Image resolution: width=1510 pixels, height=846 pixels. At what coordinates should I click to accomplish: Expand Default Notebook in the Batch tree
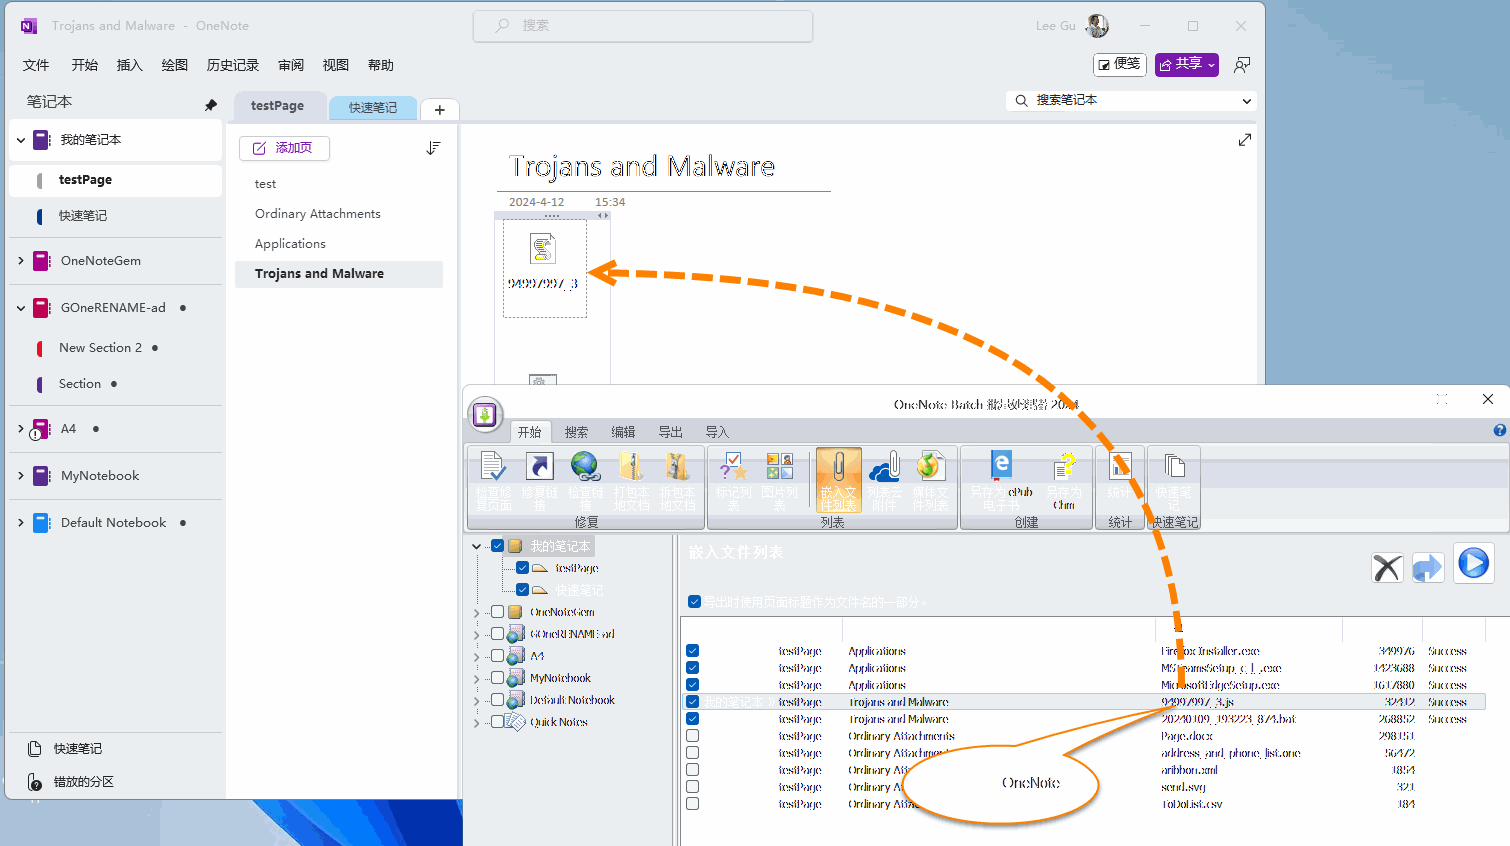point(477,700)
